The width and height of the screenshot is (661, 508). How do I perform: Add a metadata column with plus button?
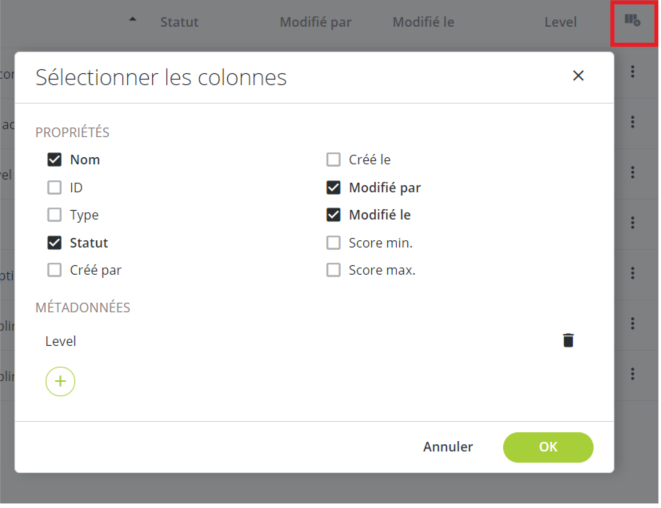coord(60,381)
